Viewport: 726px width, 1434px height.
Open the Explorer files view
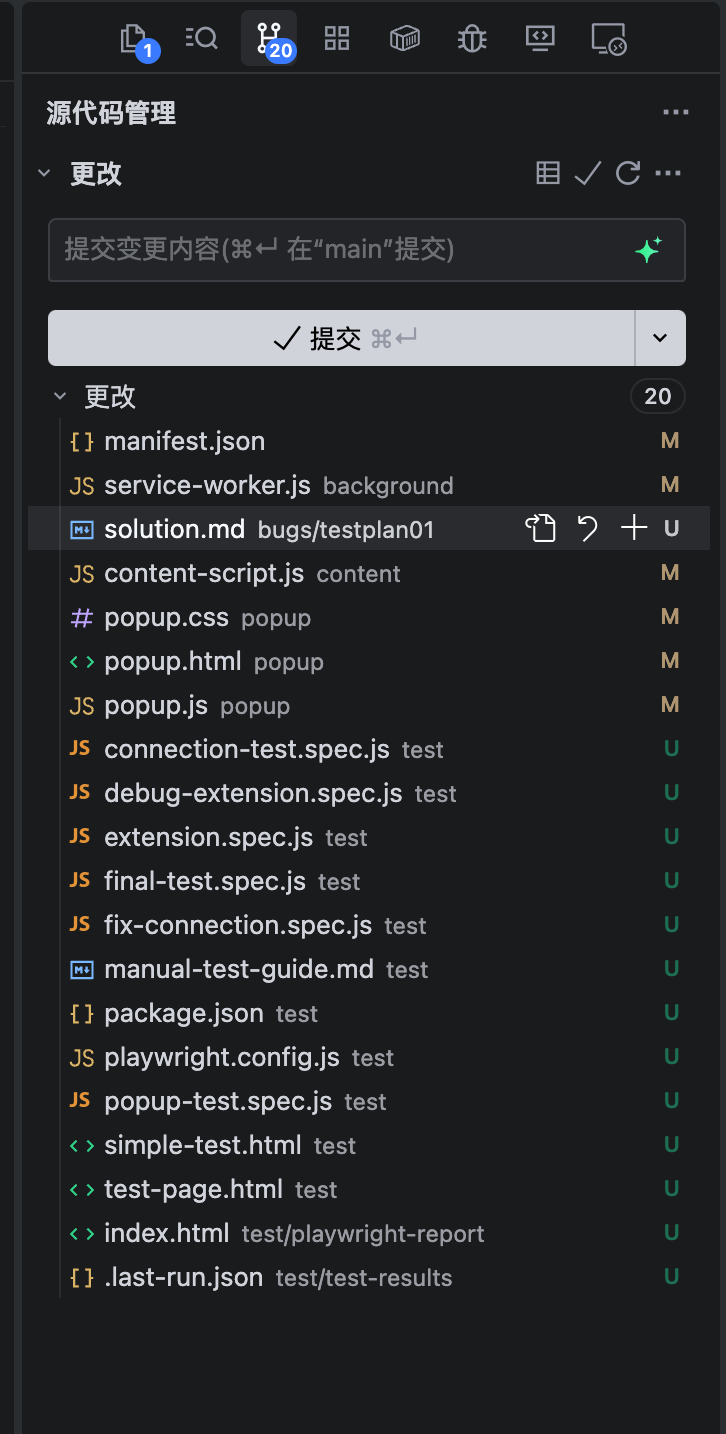coord(135,39)
